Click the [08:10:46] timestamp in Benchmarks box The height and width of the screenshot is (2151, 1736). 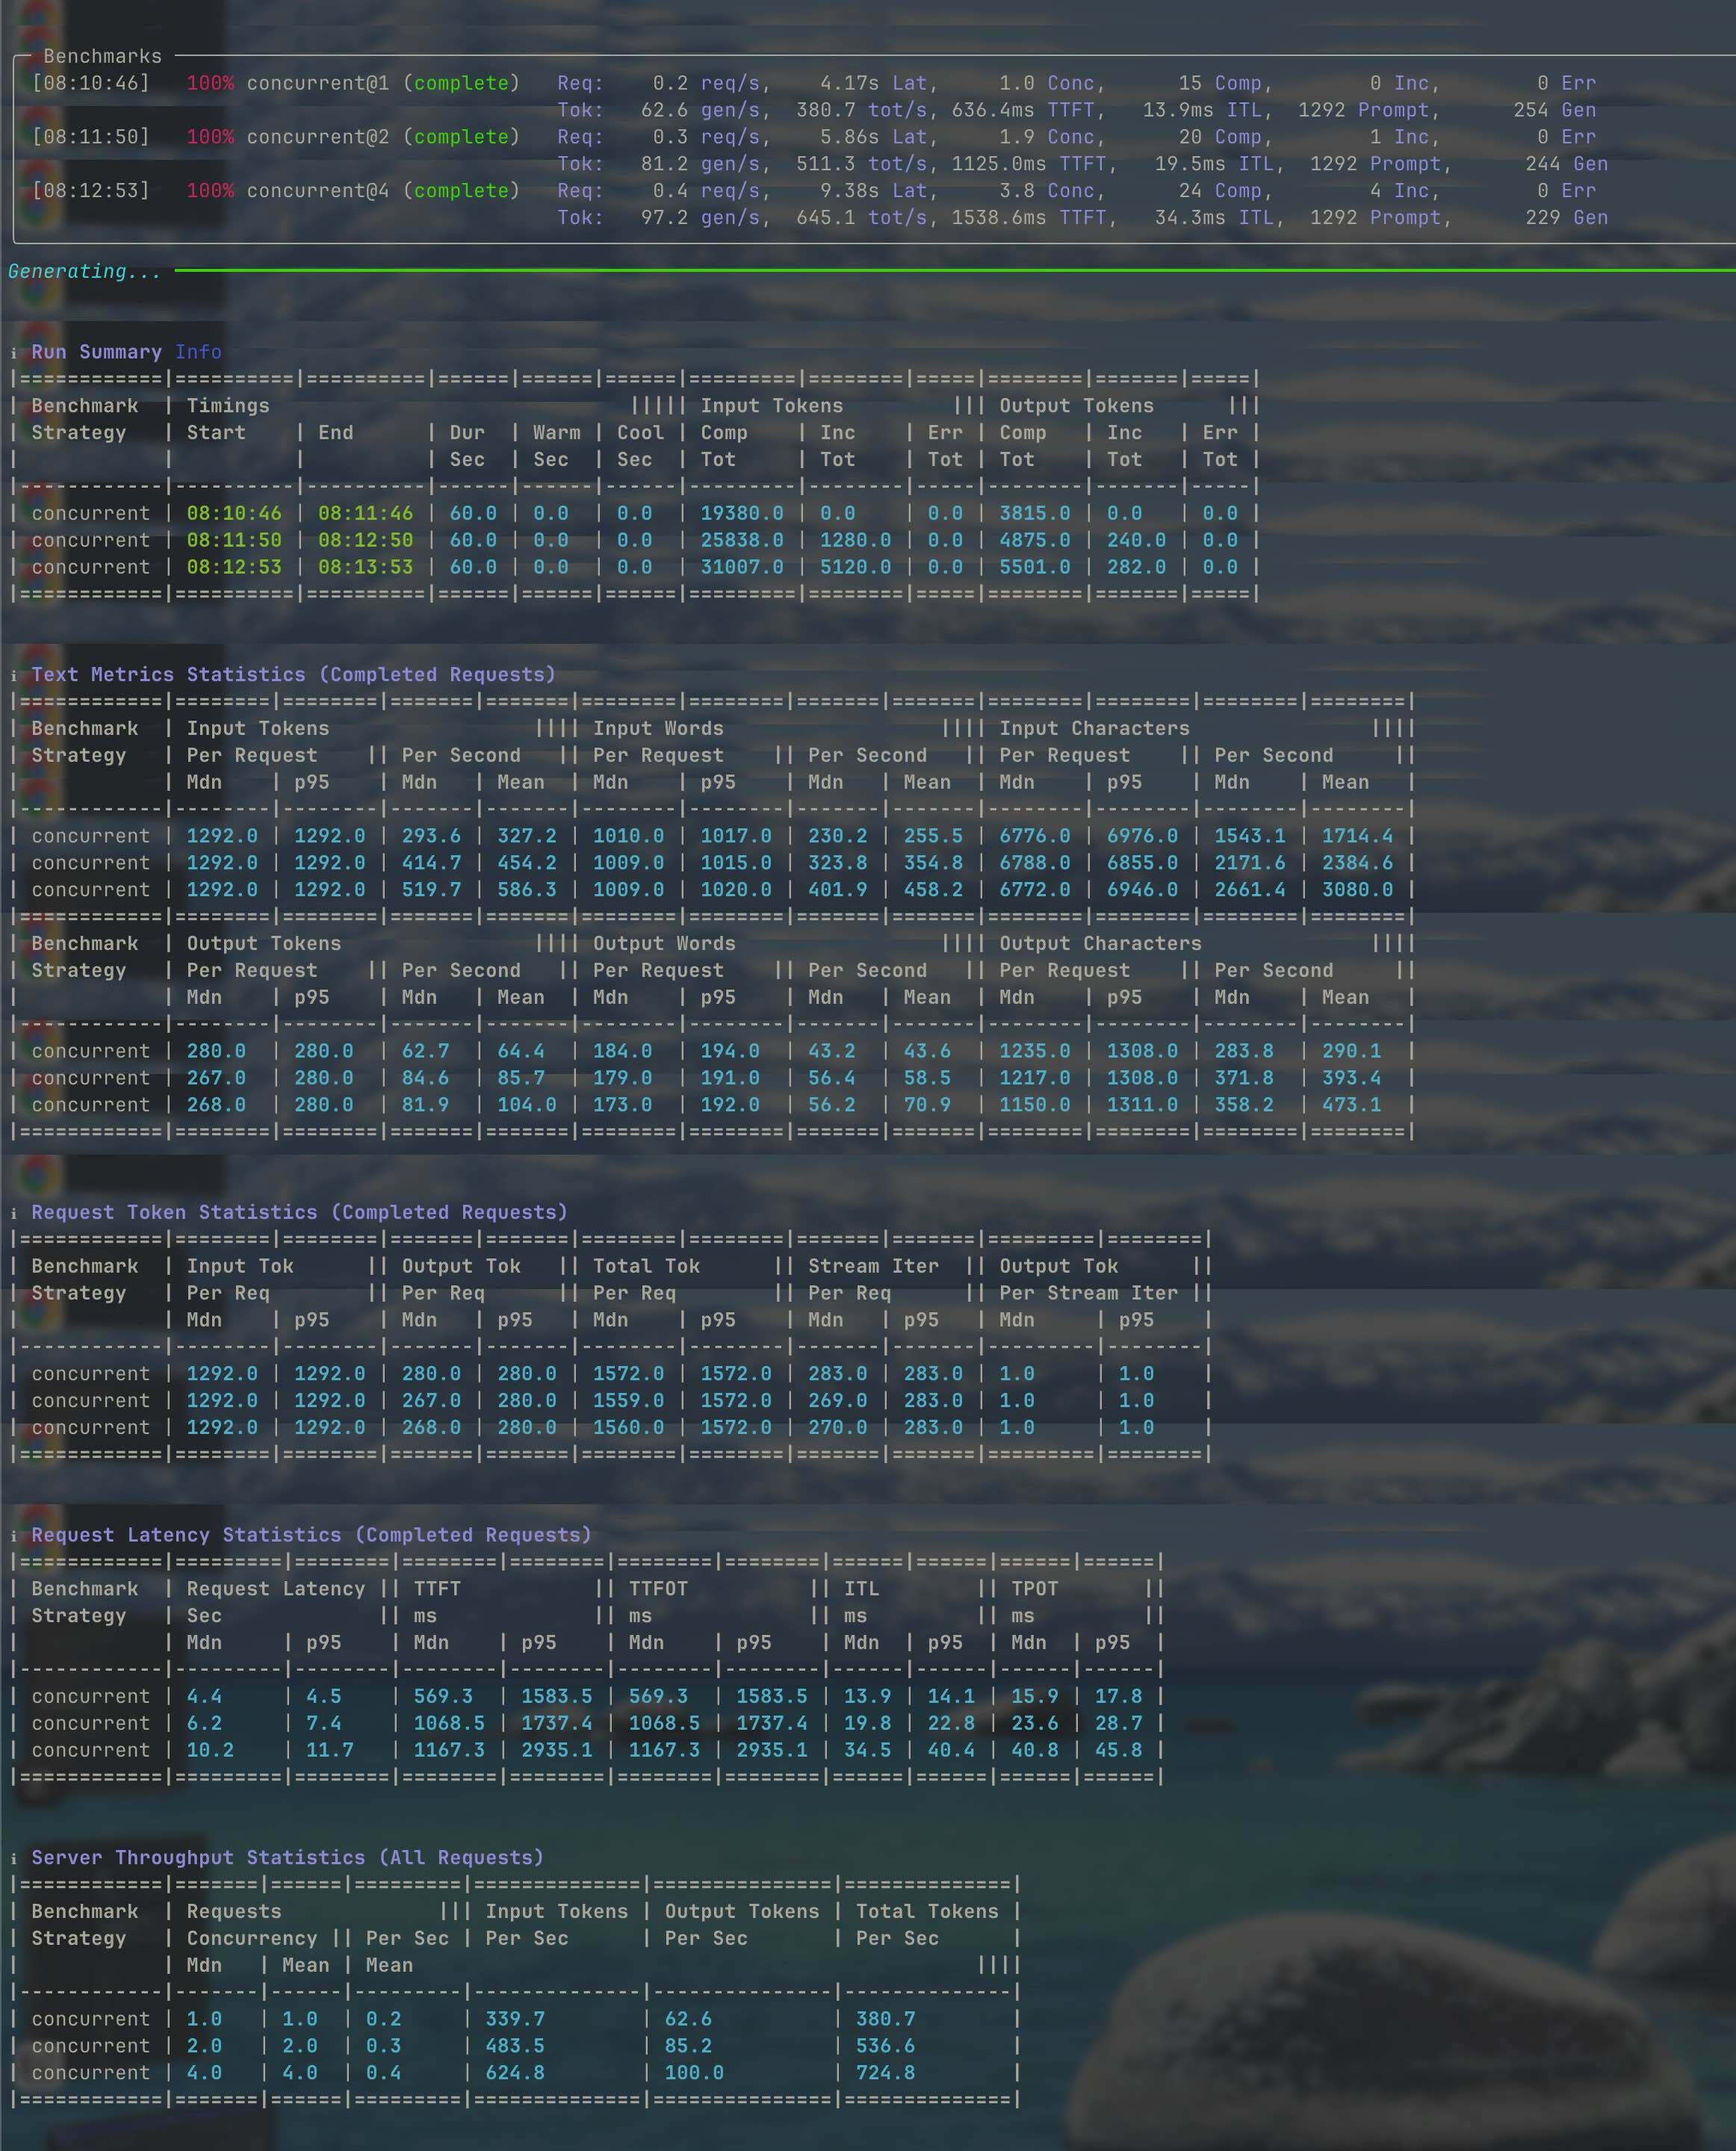91,83
